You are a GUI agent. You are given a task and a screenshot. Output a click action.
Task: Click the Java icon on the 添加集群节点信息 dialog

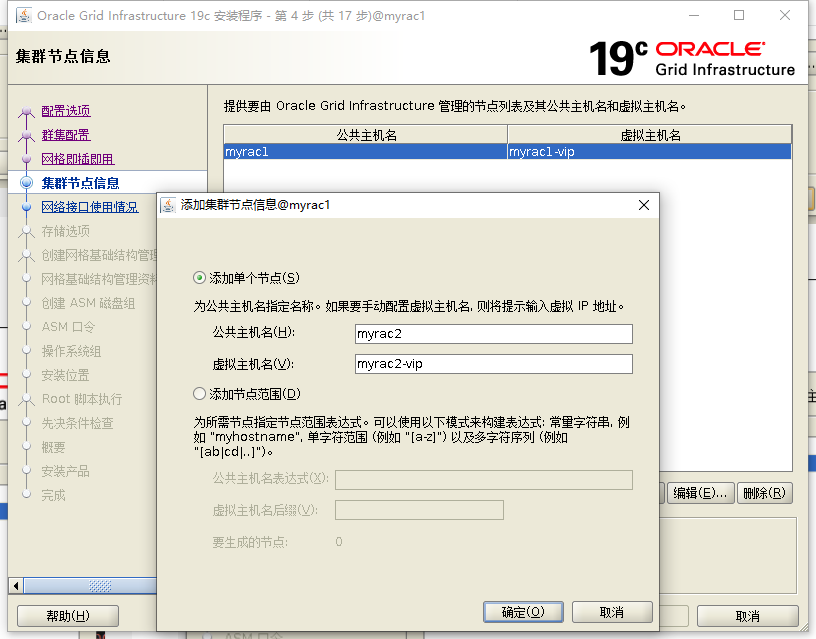click(x=168, y=205)
